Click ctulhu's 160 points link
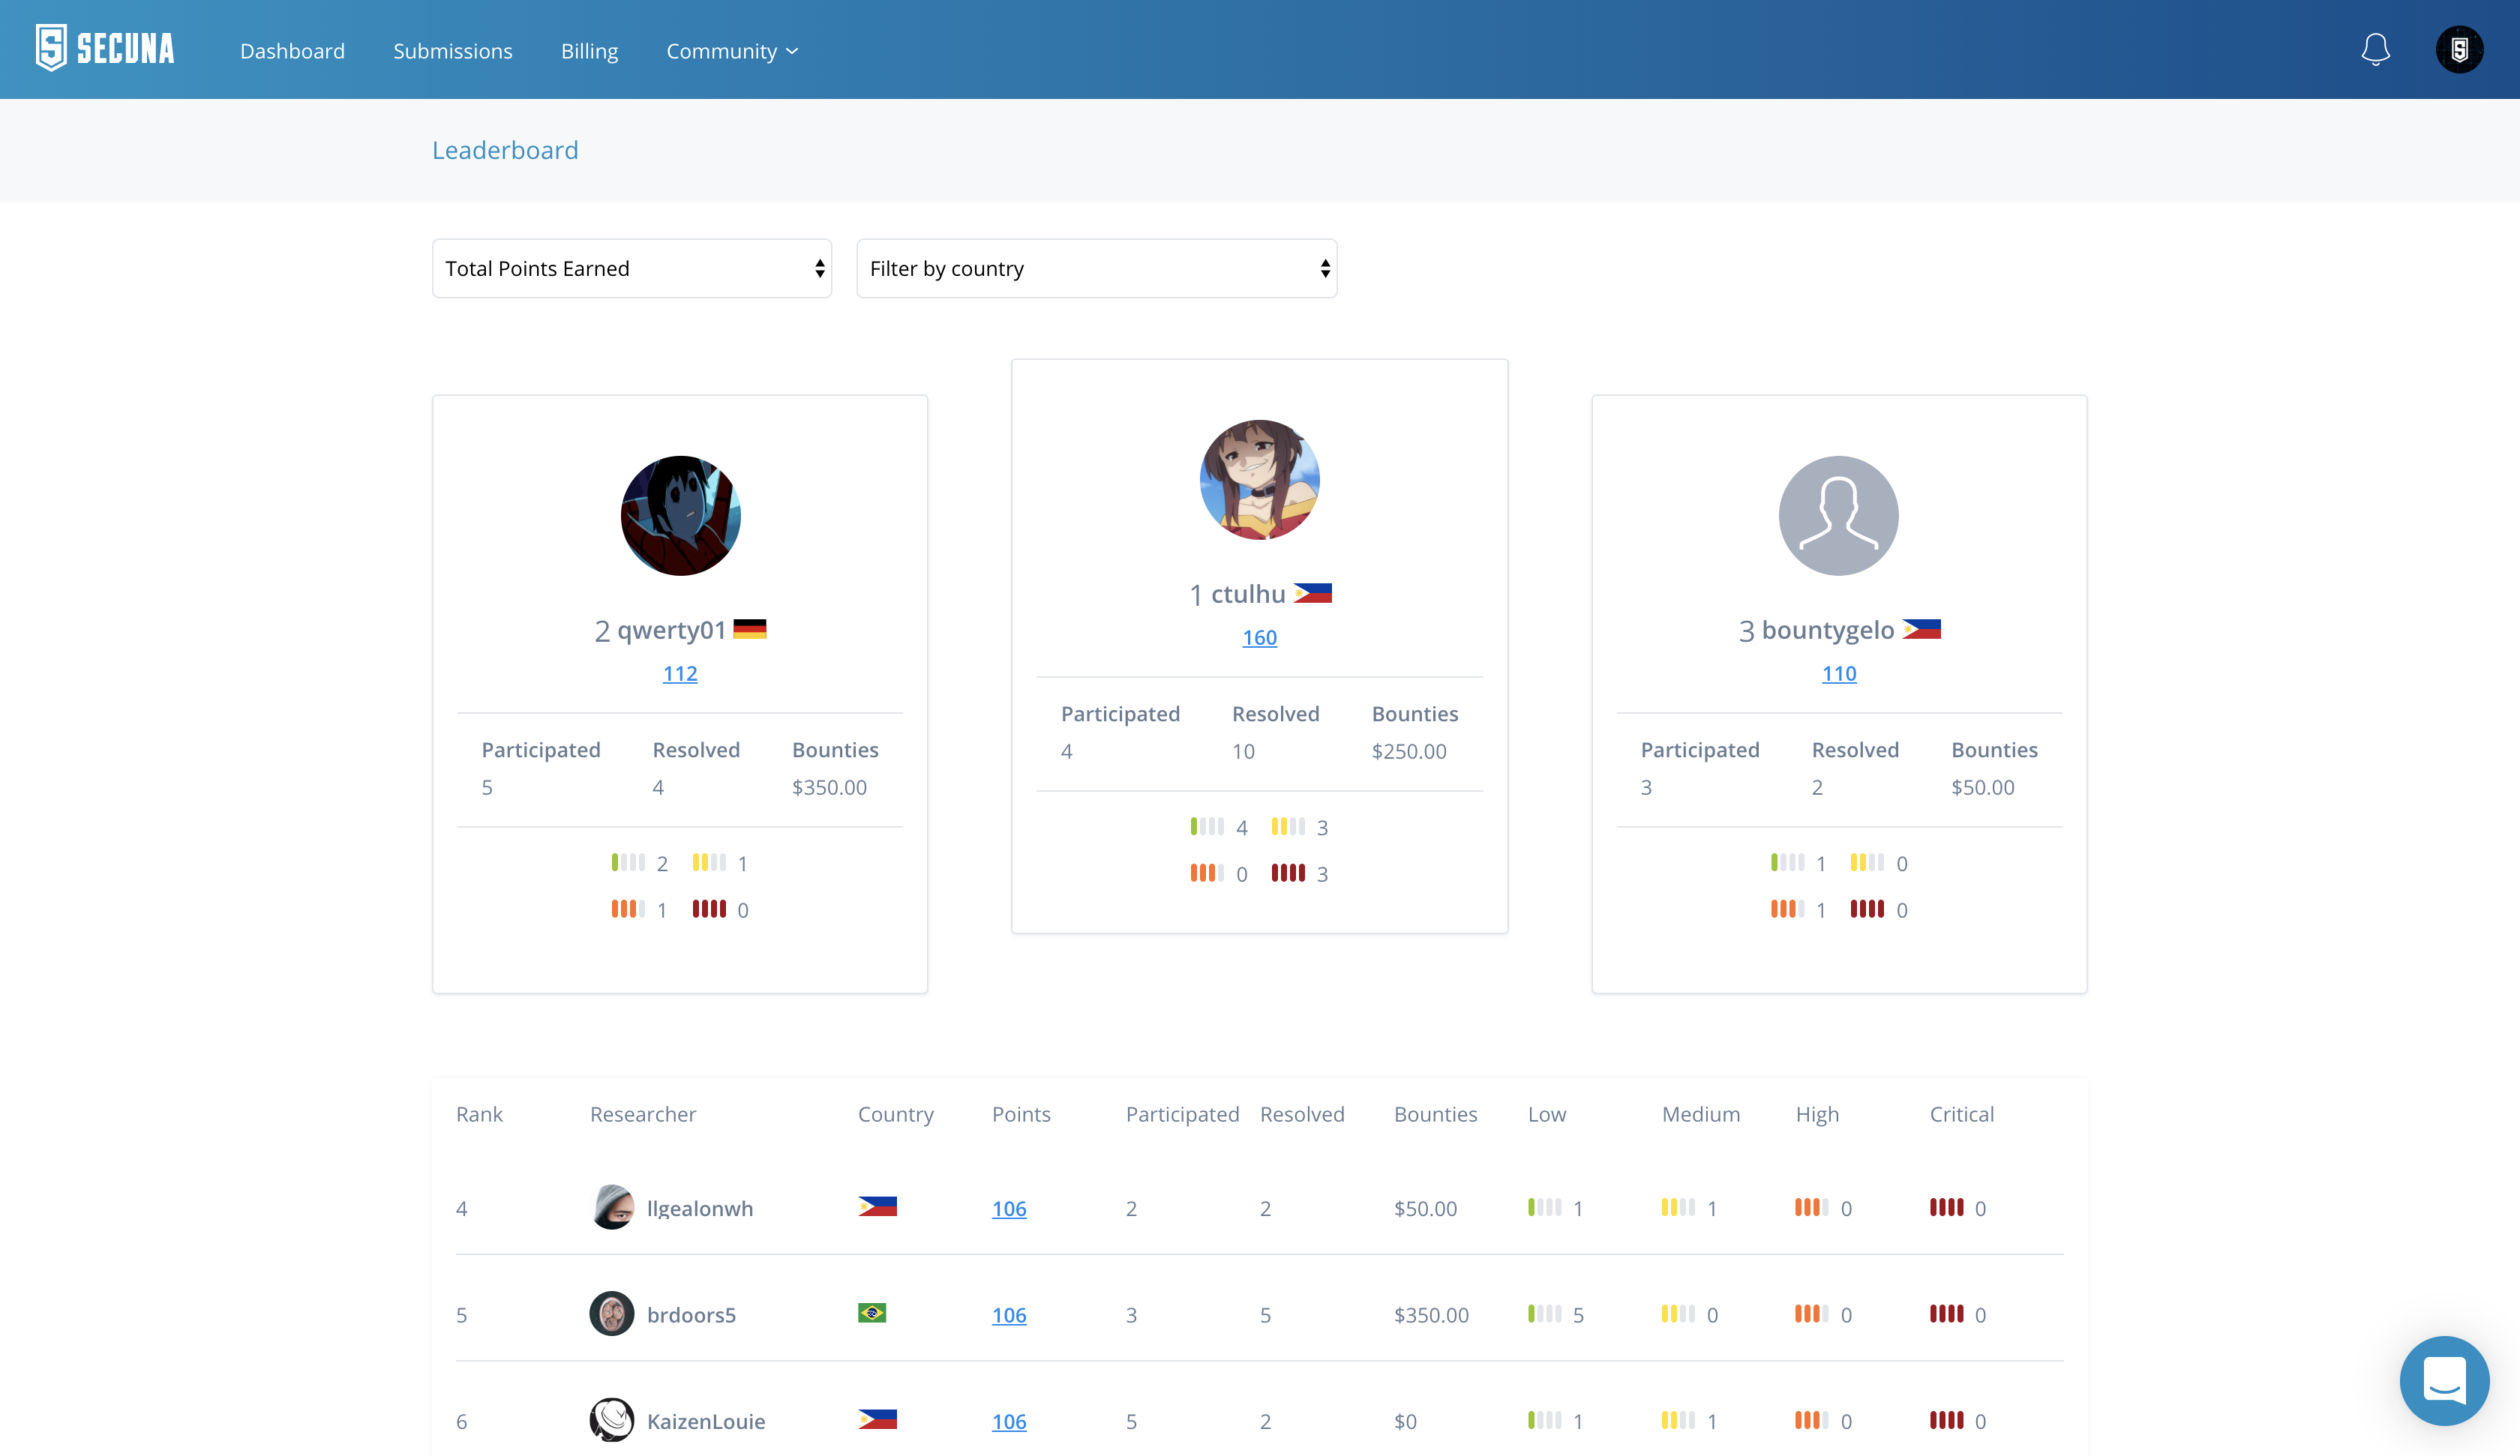Image resolution: width=2520 pixels, height=1456 pixels. pos(1259,637)
